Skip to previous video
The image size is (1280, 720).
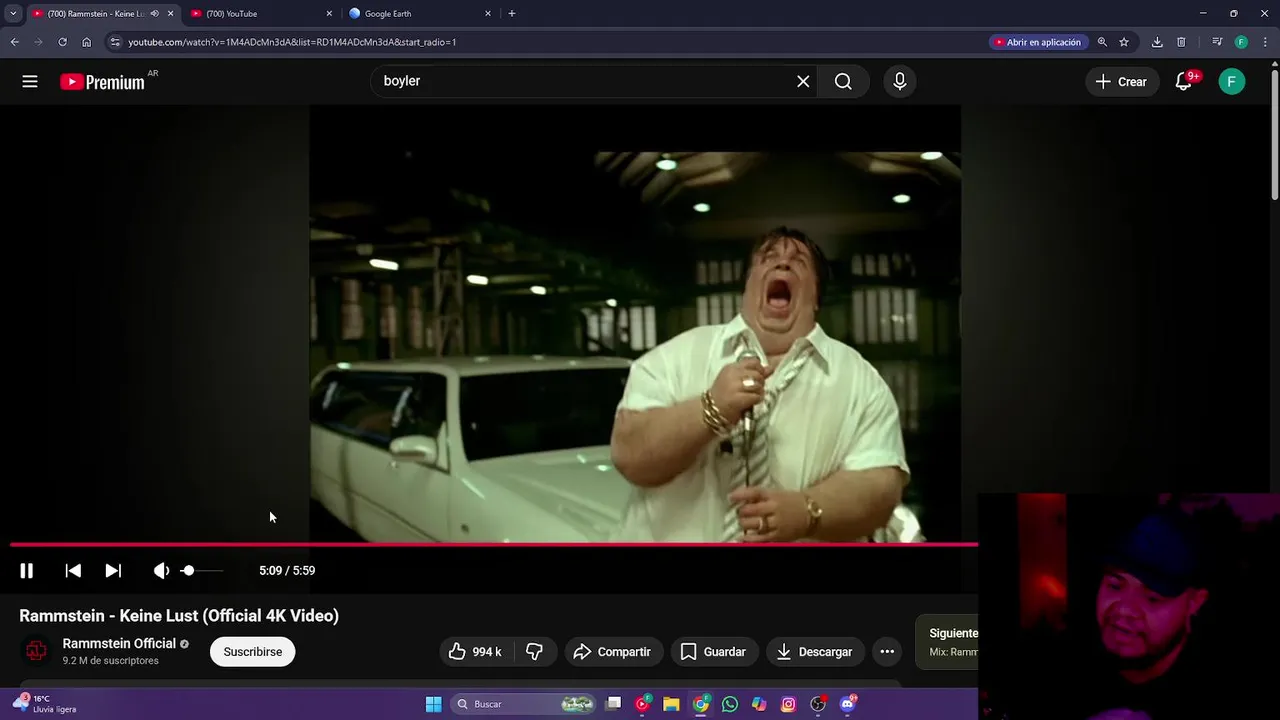pos(73,570)
